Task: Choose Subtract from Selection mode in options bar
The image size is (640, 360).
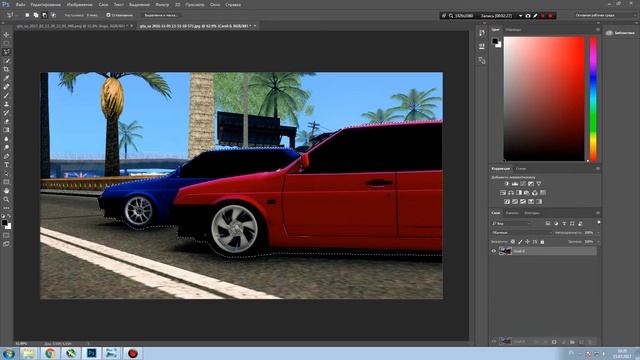Action: (x=44, y=15)
